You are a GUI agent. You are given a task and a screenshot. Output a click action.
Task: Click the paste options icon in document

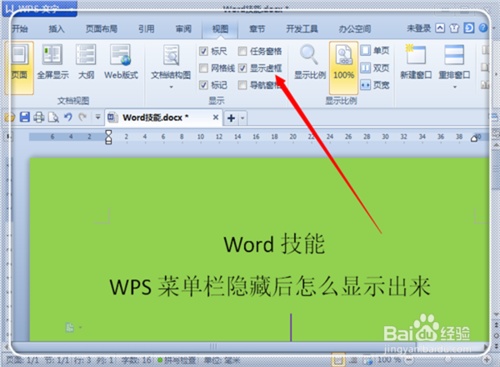point(70,327)
